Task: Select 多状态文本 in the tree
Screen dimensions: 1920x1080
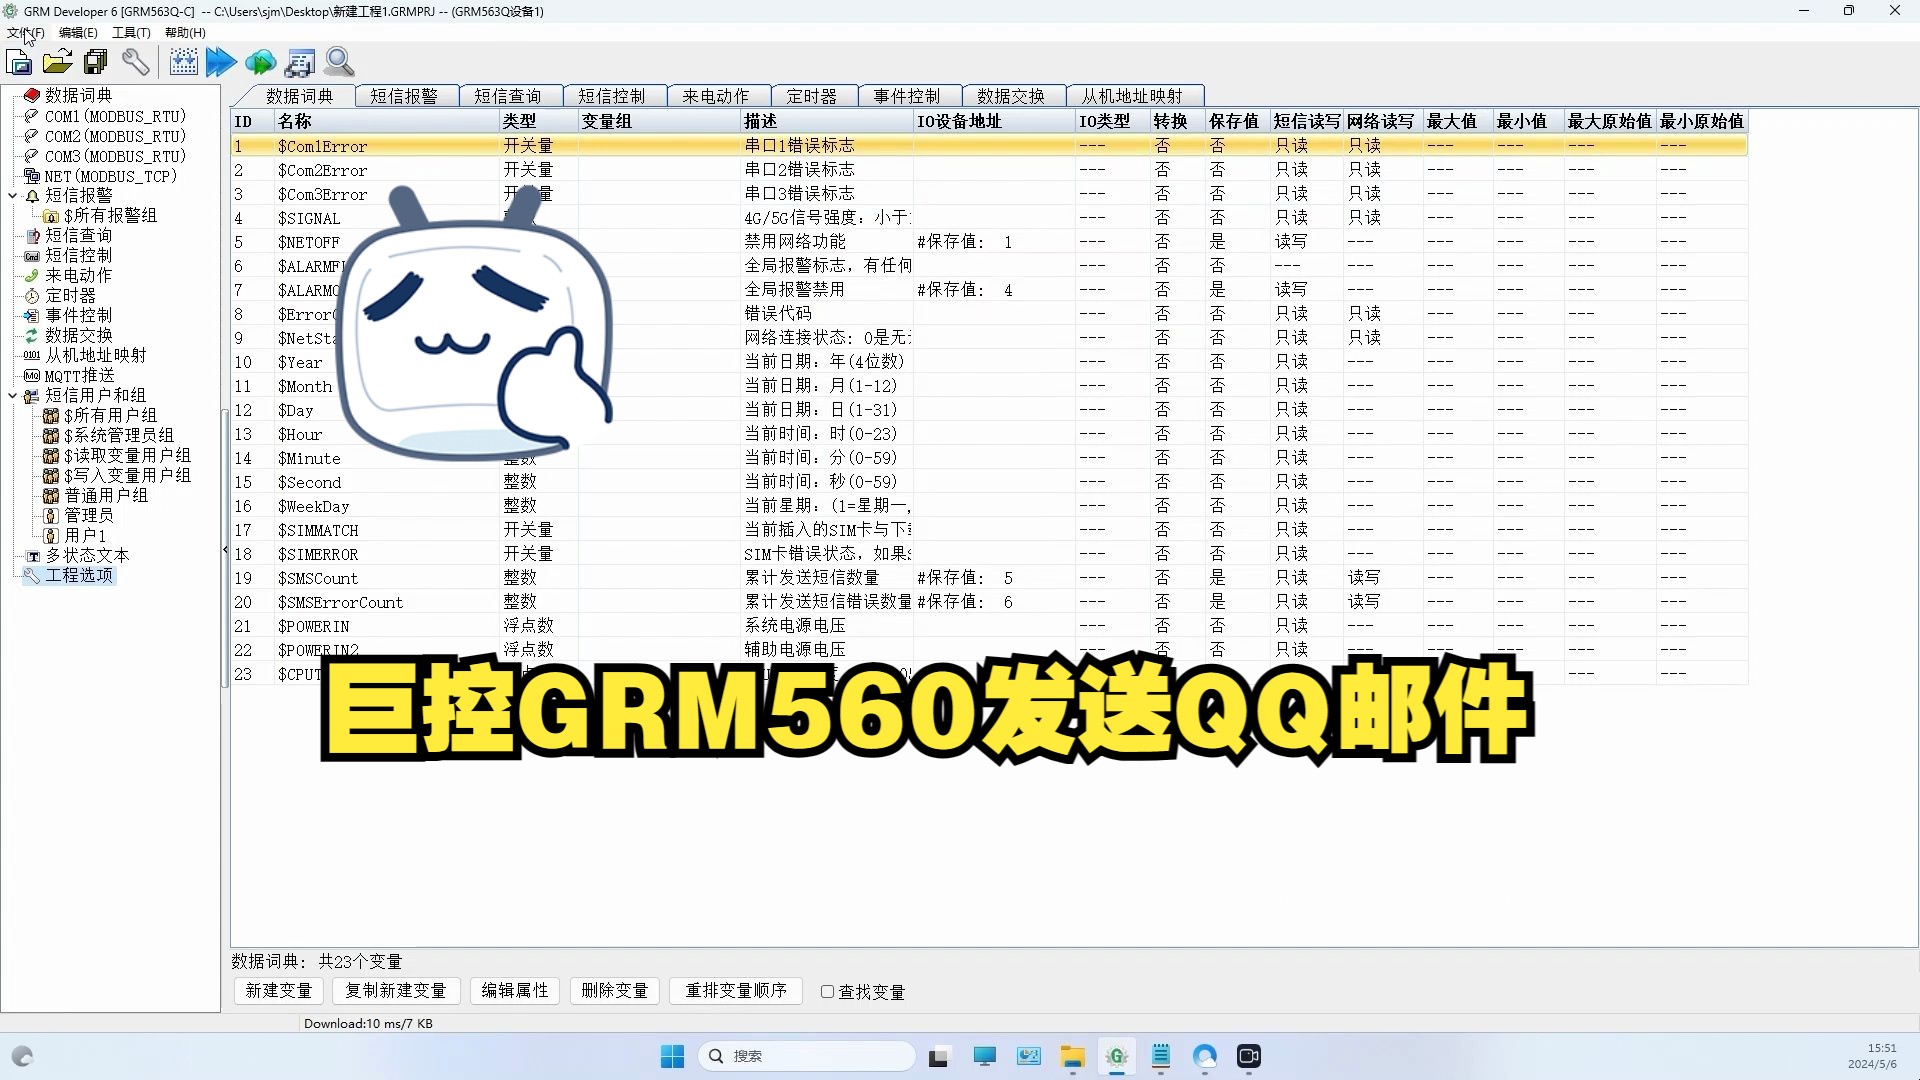Action: (86, 555)
